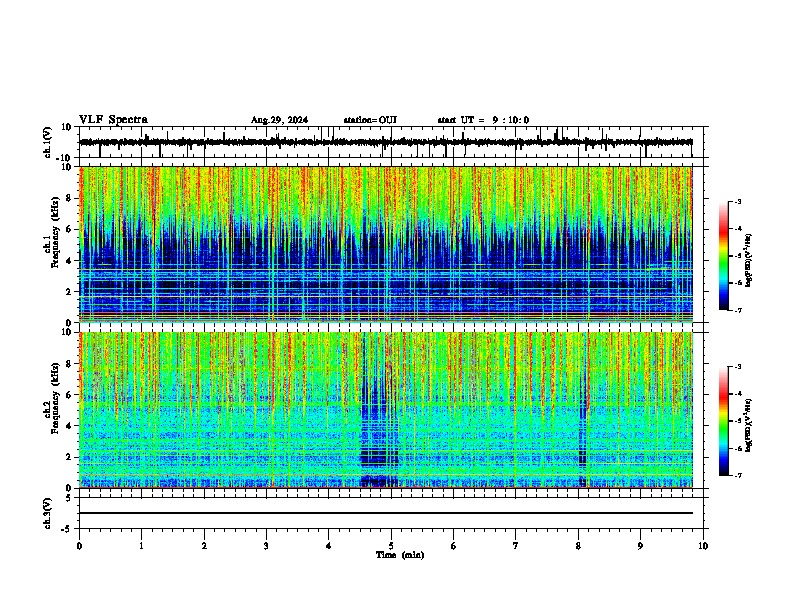Click time axis tick label "0"
Screen dimensions: 792x612
click(79, 546)
